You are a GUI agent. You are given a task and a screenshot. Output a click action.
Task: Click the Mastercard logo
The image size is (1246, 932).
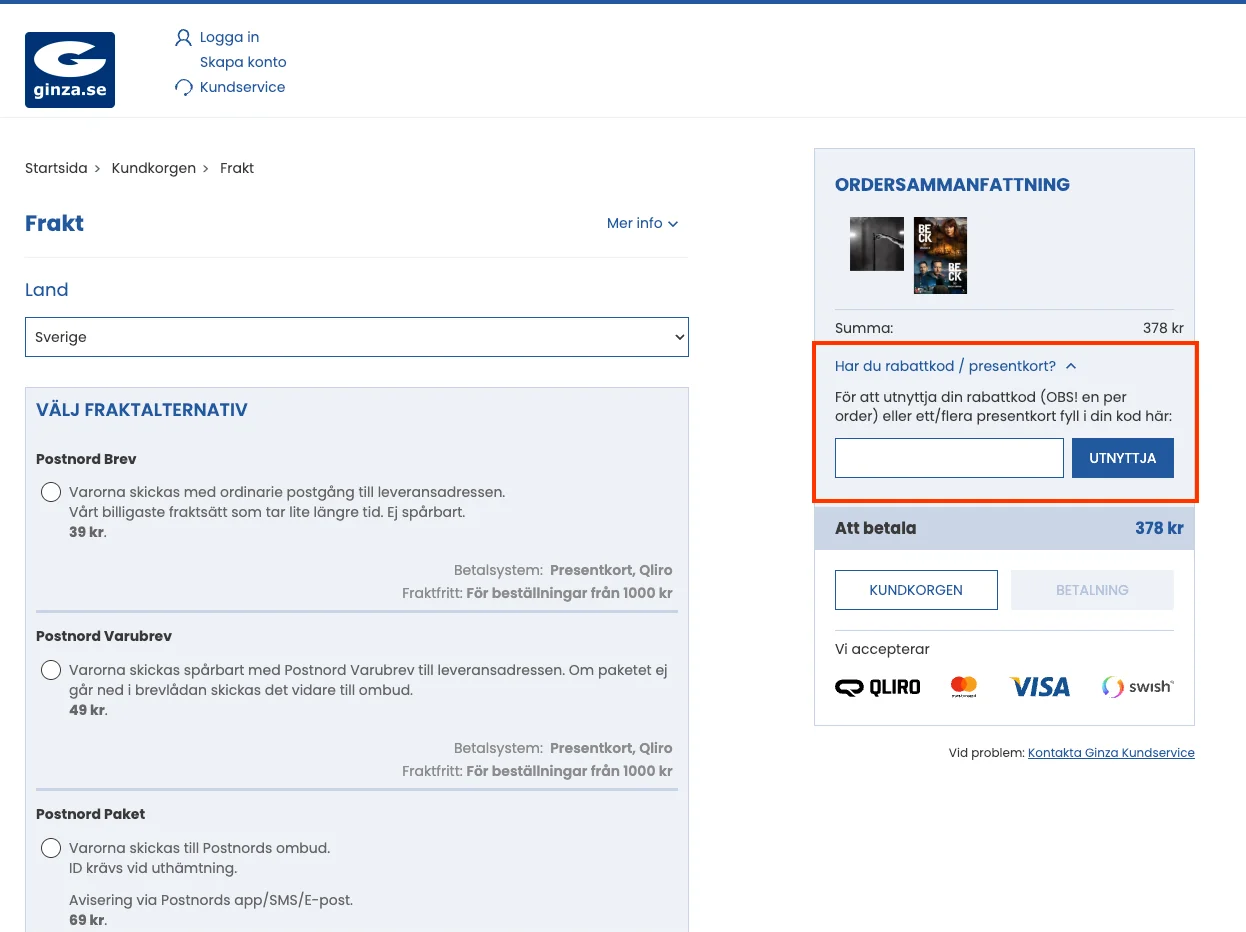point(964,687)
